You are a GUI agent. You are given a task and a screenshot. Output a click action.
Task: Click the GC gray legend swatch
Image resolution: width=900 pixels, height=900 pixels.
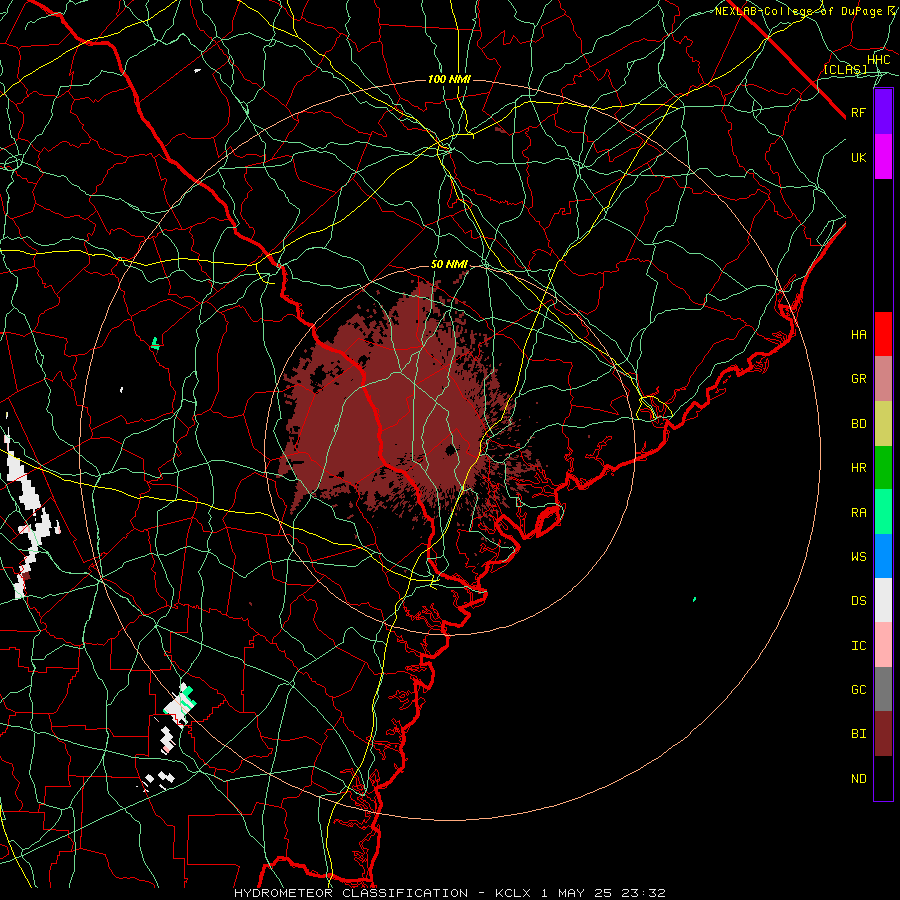[883, 689]
